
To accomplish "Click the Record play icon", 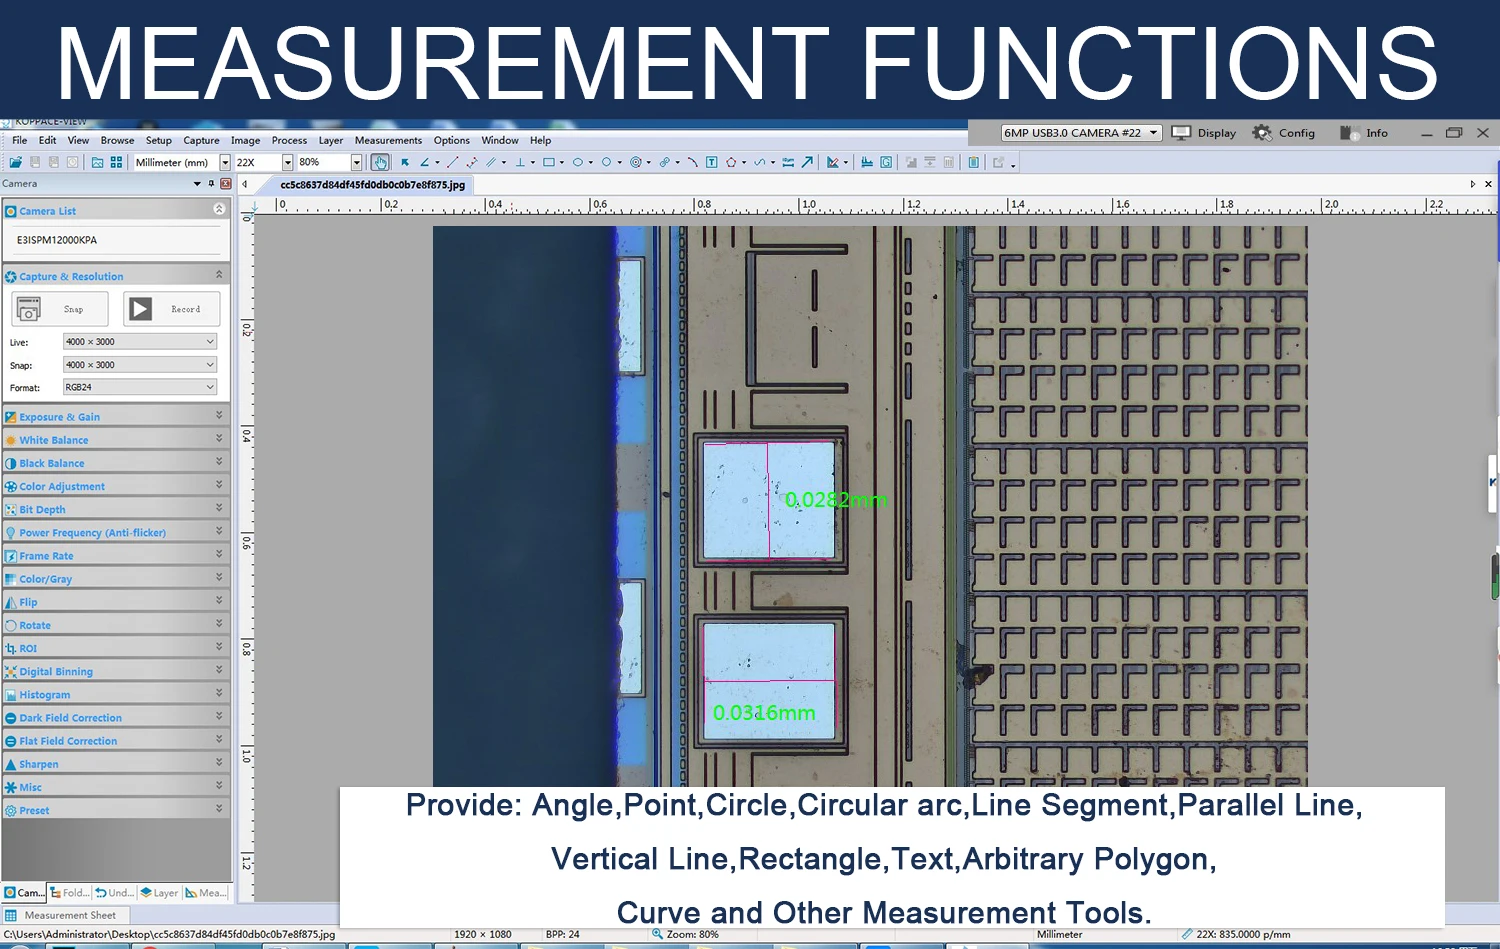I will click(141, 309).
